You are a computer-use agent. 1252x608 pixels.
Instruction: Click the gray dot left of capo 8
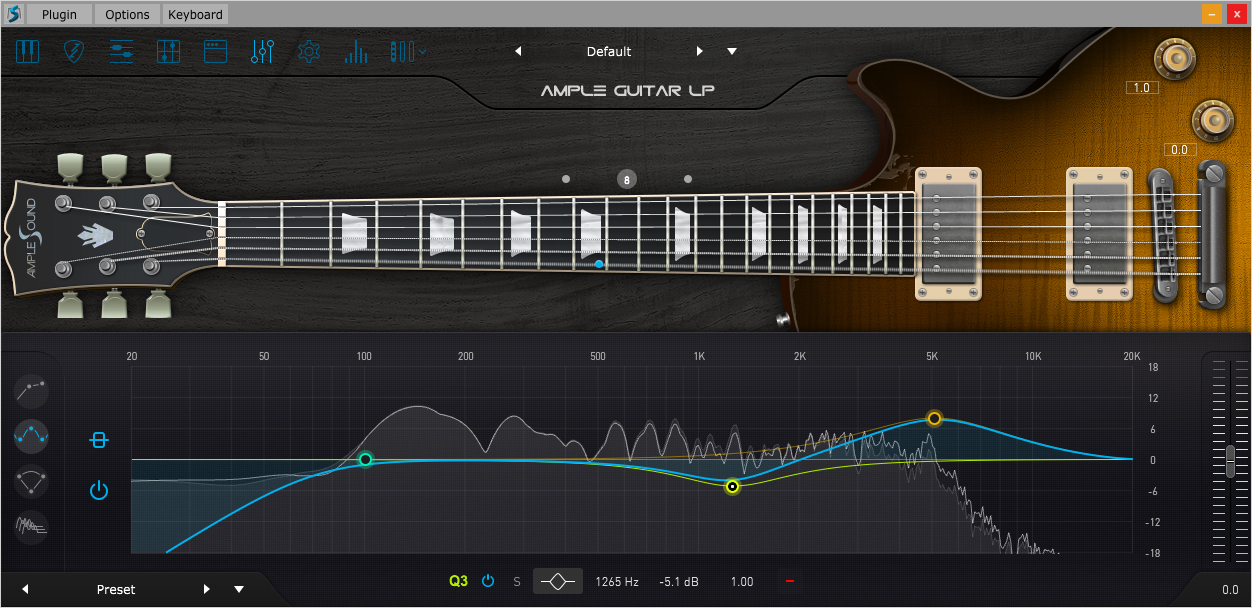[x=566, y=180]
